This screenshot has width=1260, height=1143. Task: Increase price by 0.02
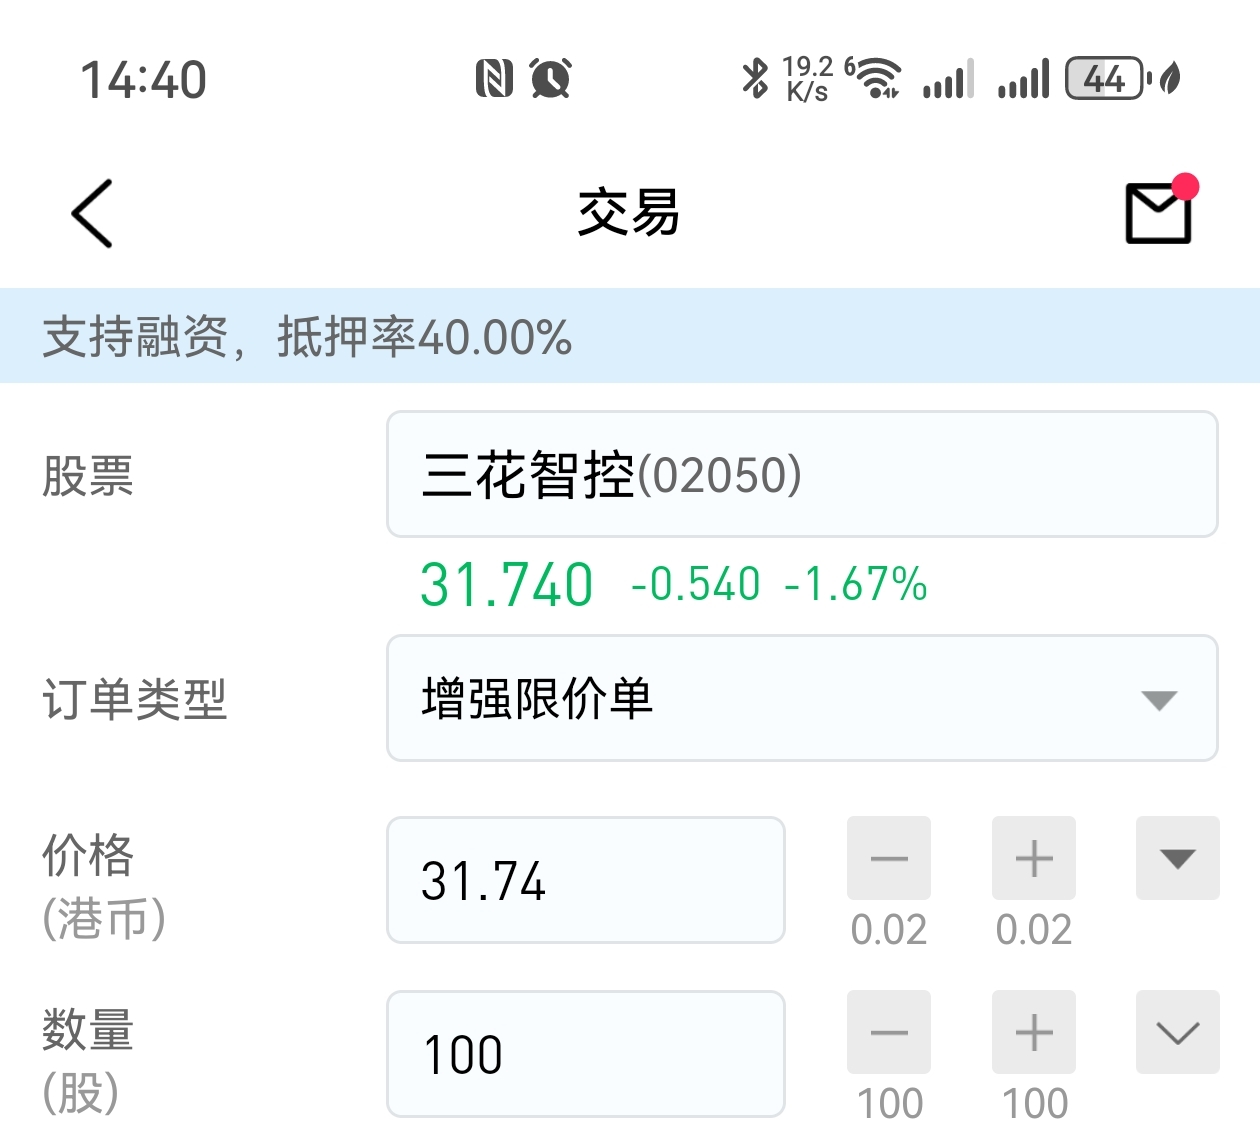coord(1034,858)
